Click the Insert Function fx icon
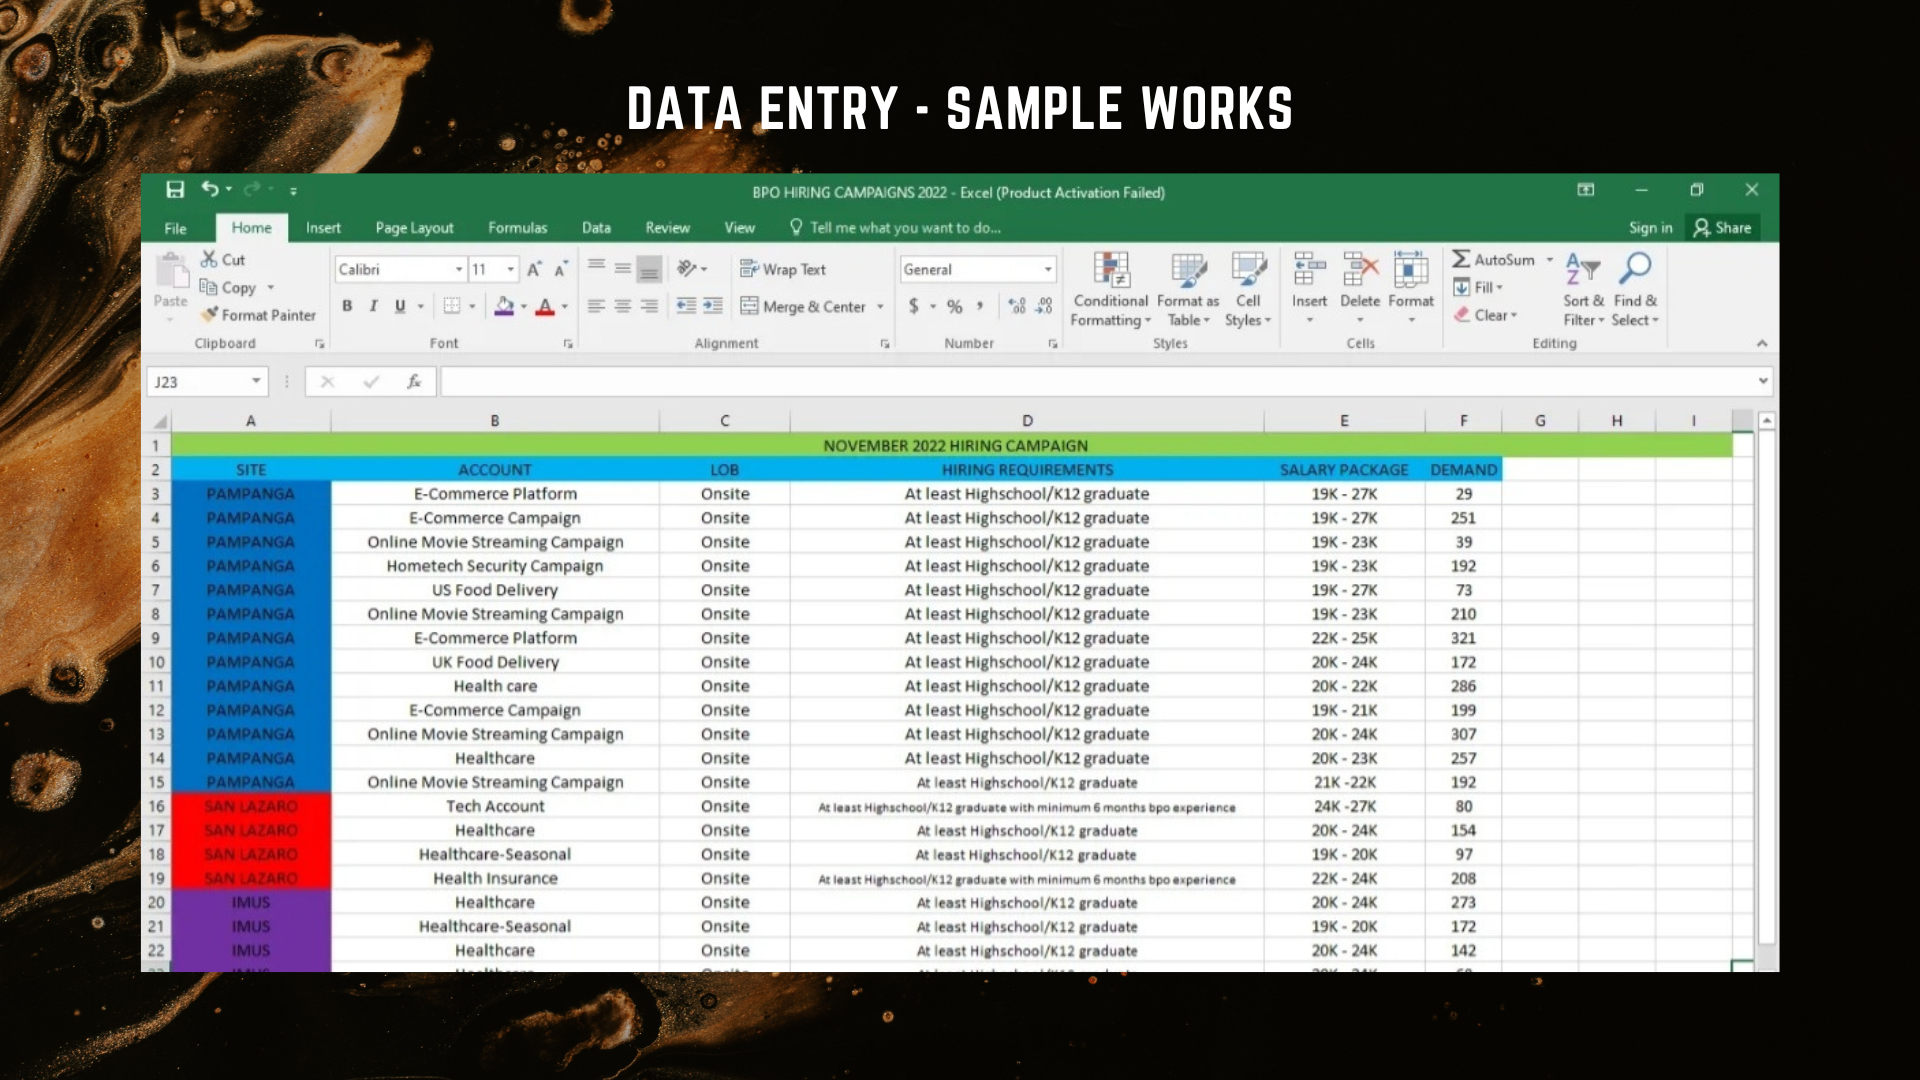Viewport: 1920px width, 1080px height. coord(414,381)
